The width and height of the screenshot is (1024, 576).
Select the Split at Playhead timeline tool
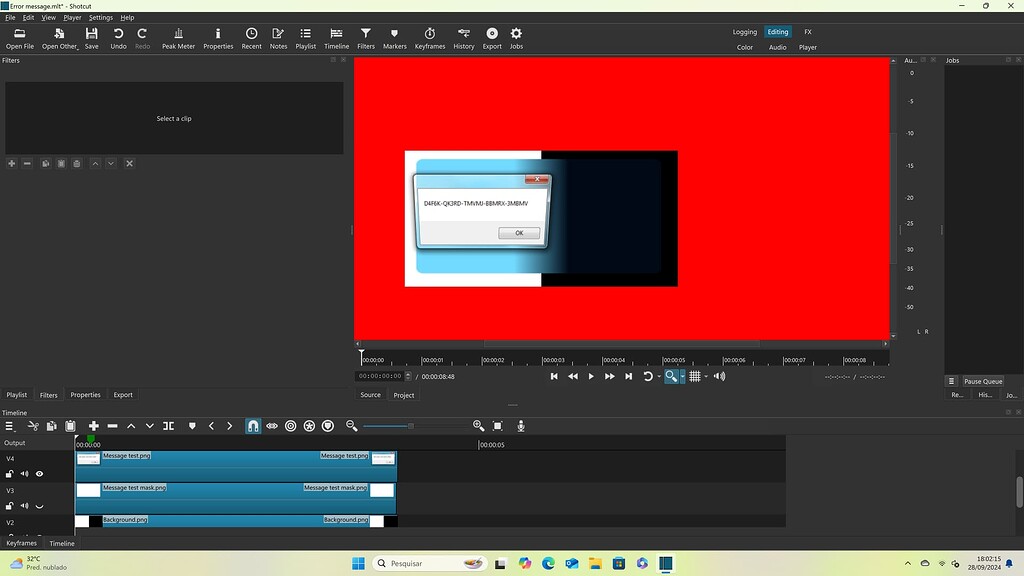169,426
